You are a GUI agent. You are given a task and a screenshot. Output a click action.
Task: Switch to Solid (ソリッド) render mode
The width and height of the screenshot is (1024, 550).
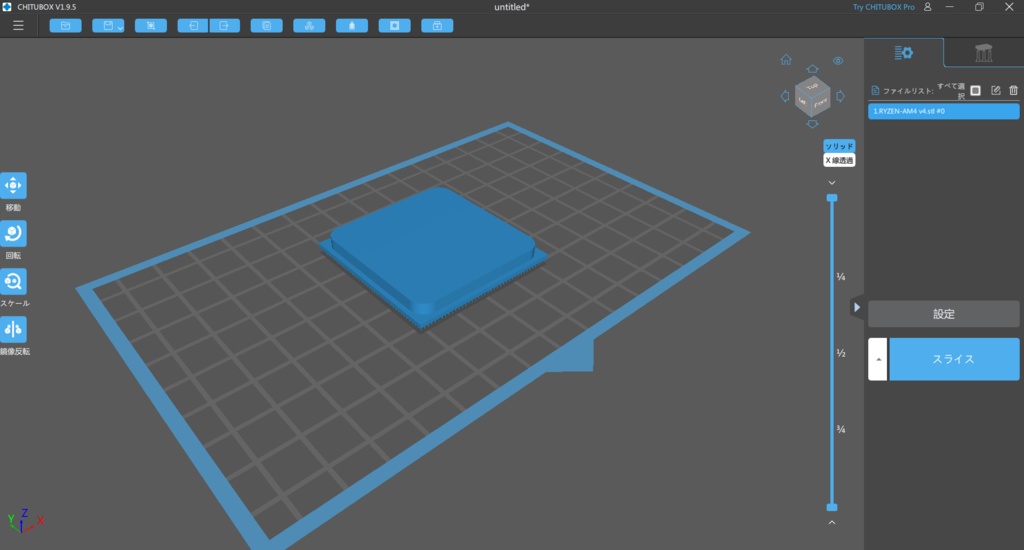pyautogui.click(x=839, y=146)
